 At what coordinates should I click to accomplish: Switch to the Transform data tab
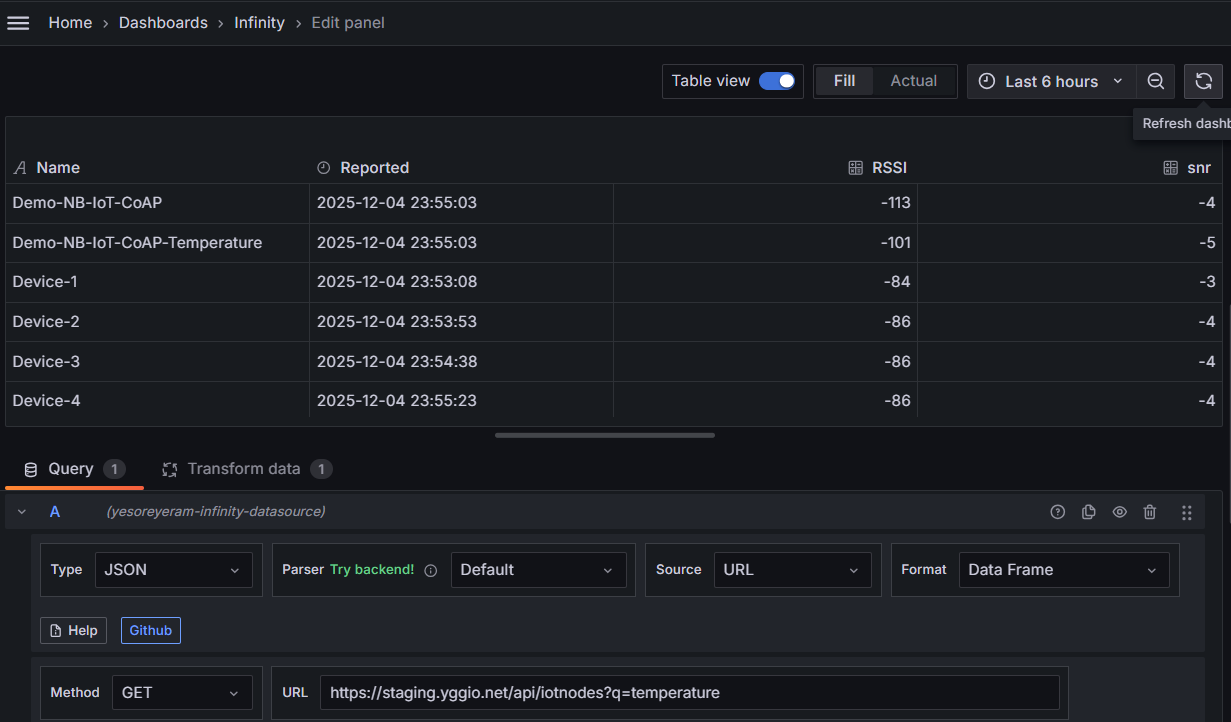245,469
